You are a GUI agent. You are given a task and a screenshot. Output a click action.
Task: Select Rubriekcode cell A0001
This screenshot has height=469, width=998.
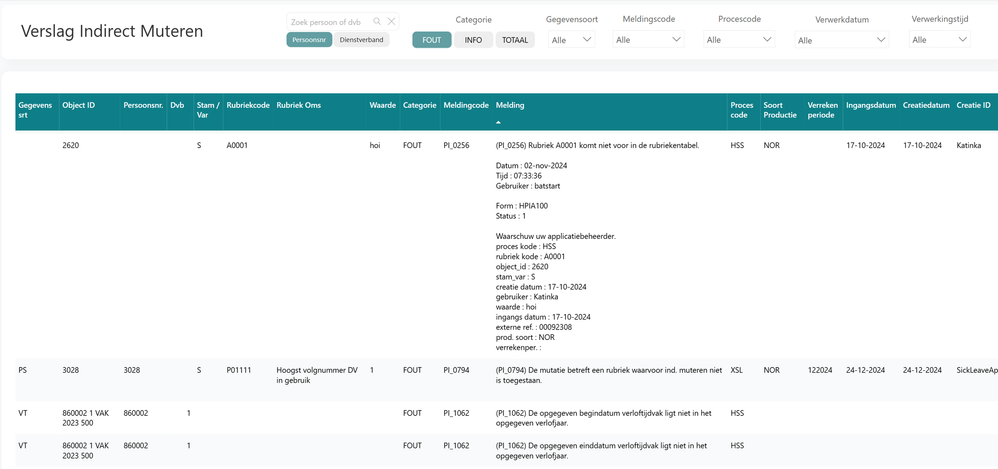pyautogui.click(x=237, y=145)
